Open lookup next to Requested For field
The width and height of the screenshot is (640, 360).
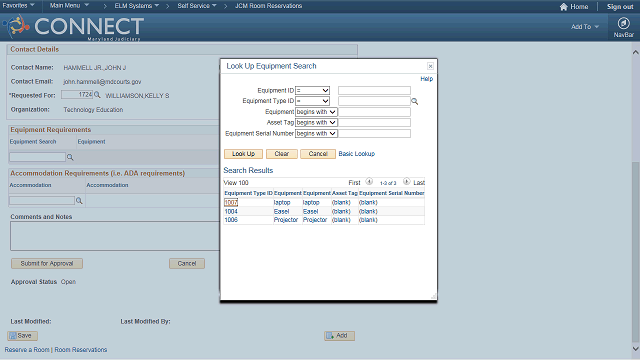[97, 95]
